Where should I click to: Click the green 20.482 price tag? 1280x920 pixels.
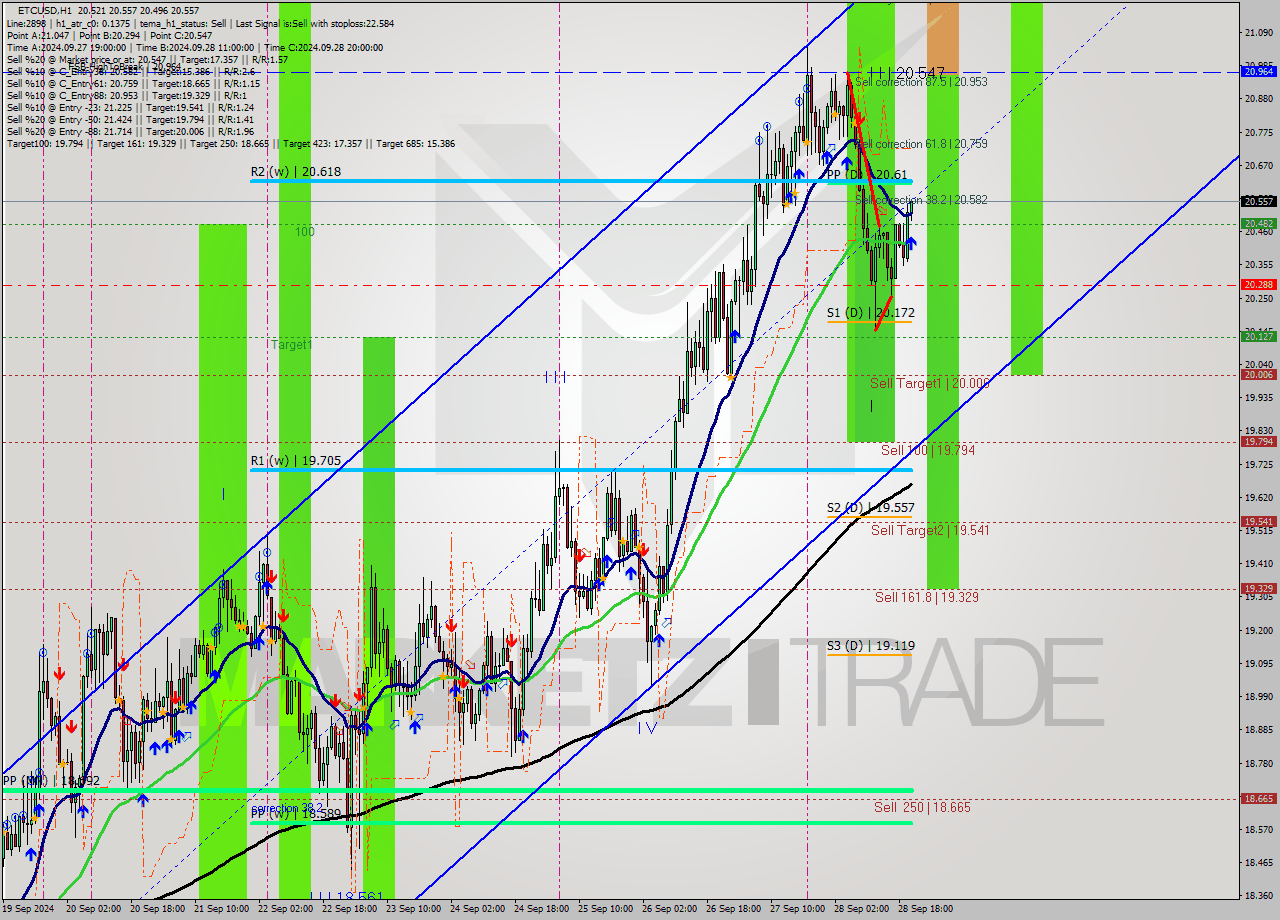pyautogui.click(x=1258, y=224)
